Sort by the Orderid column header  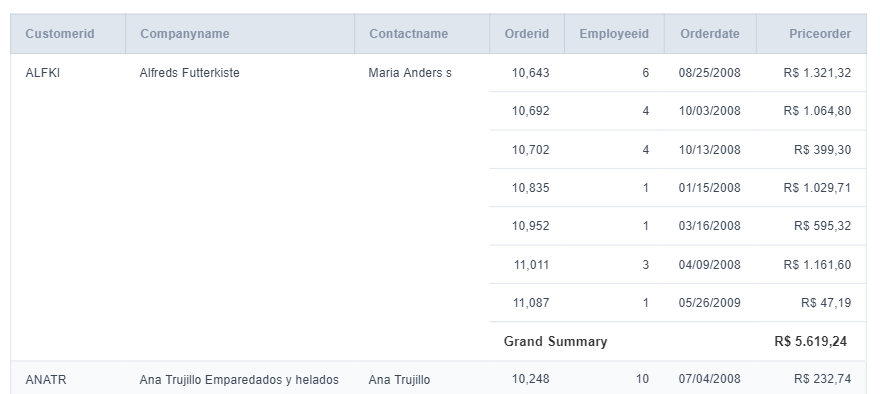point(526,34)
